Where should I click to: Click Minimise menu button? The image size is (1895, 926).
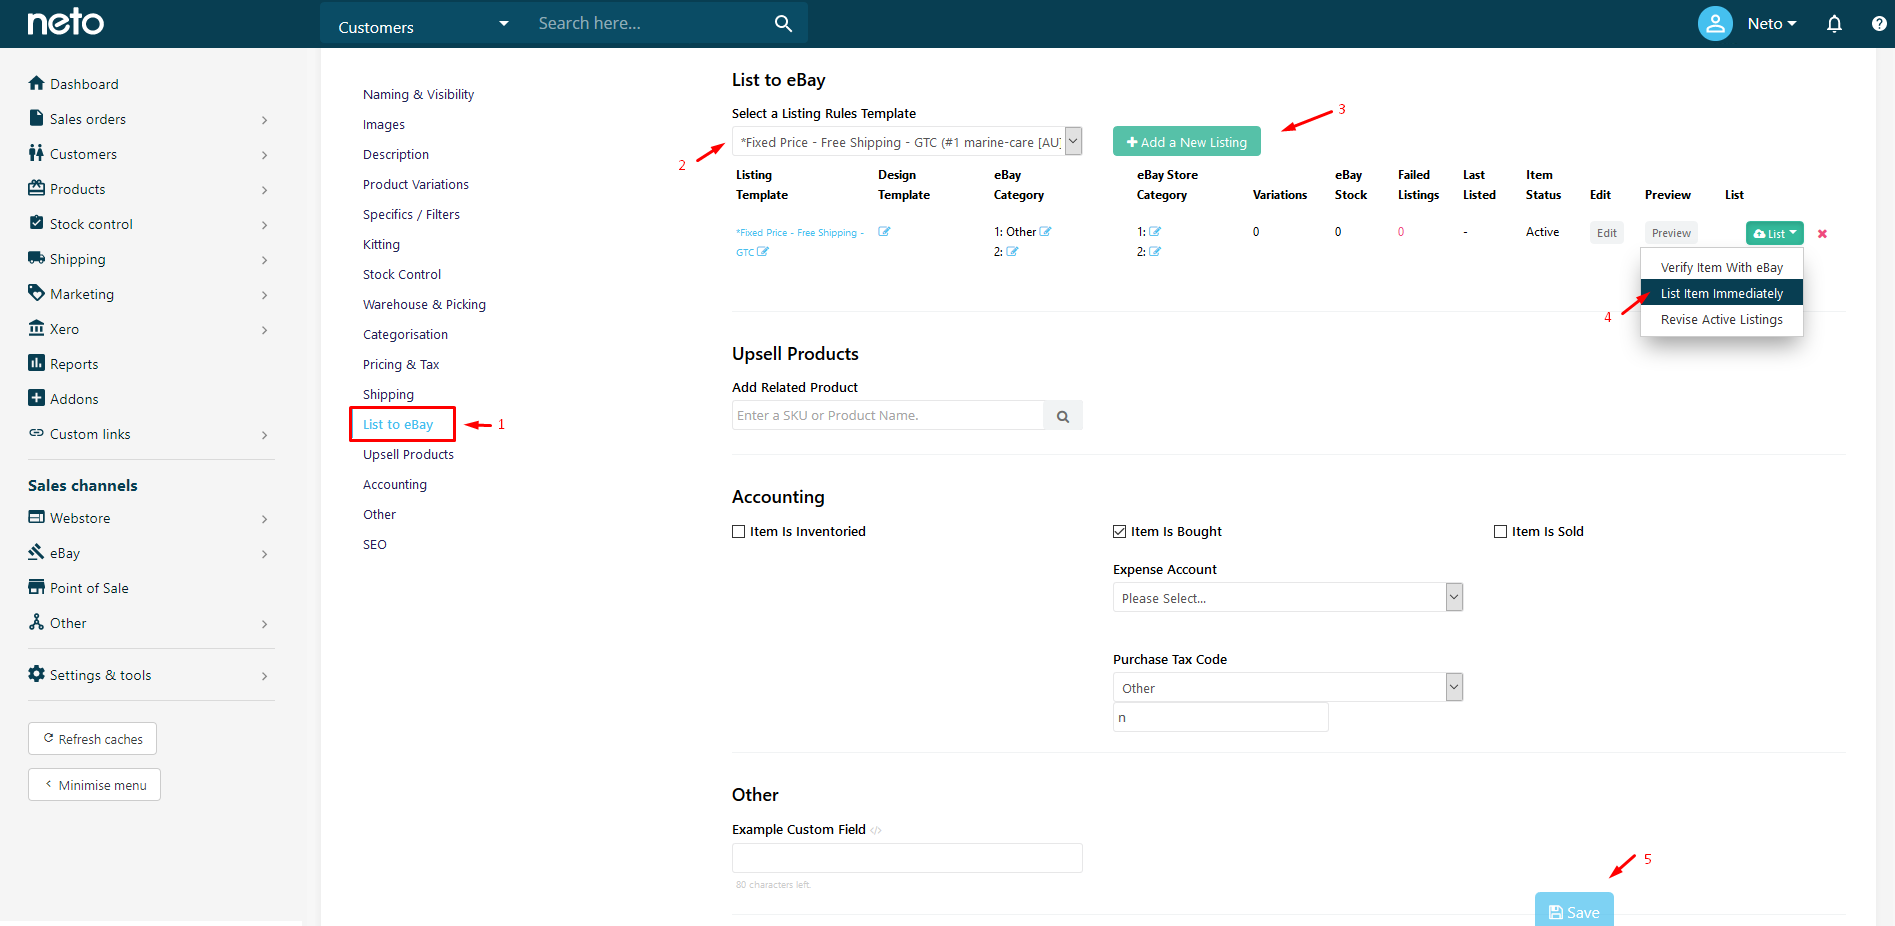pyautogui.click(x=94, y=785)
